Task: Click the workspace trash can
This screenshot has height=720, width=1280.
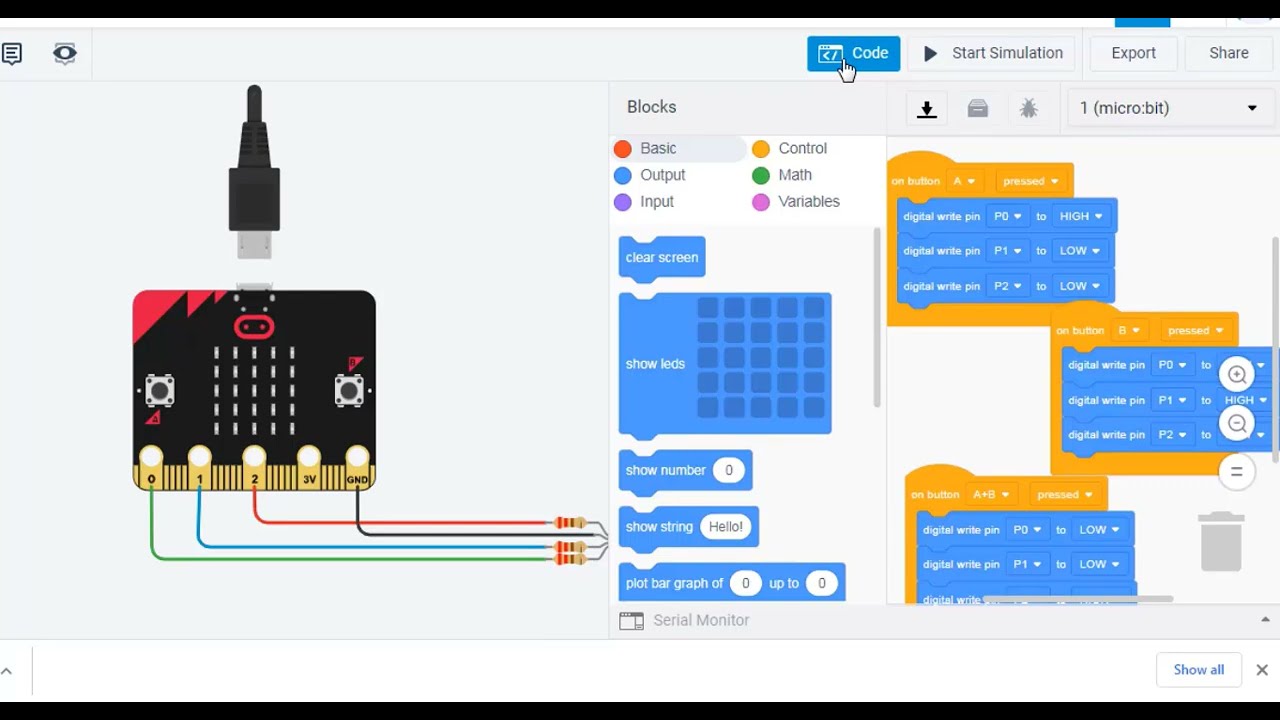Action: [1221, 541]
